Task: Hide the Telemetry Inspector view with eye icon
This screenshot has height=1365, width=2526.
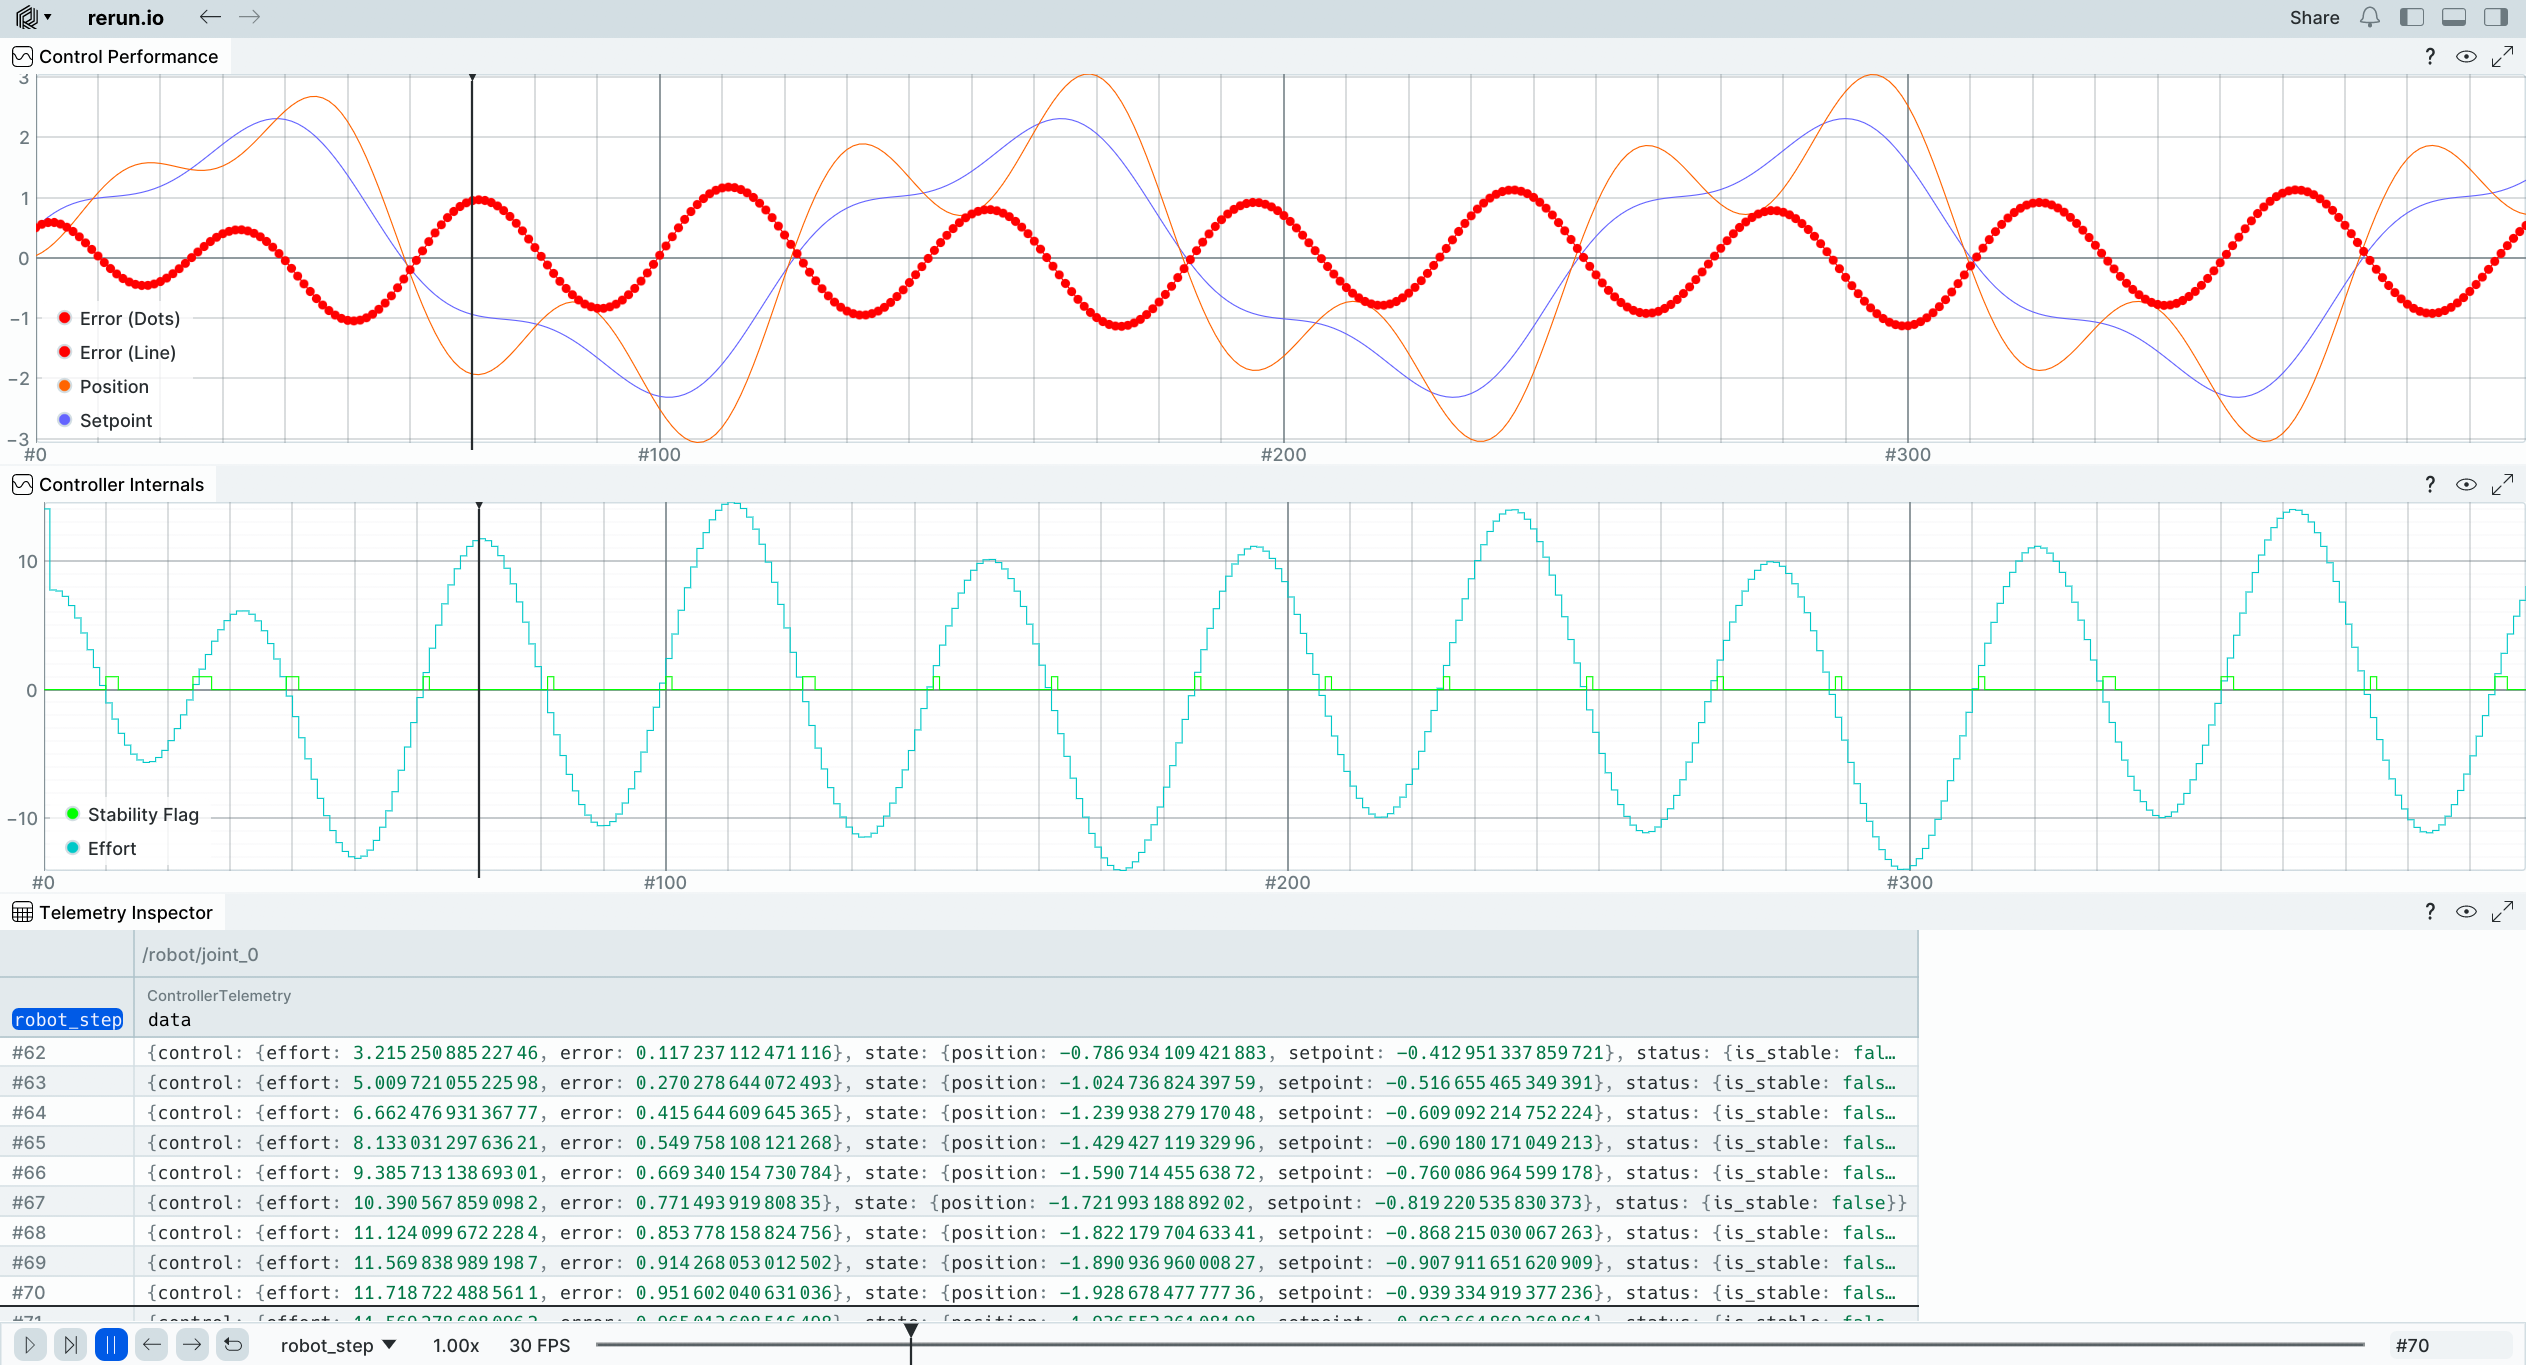Action: (x=2466, y=912)
